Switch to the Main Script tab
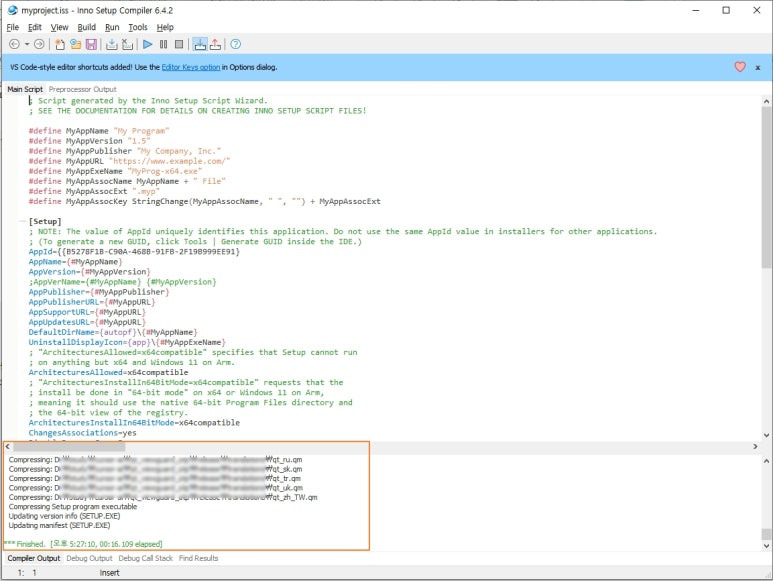 pos(25,89)
